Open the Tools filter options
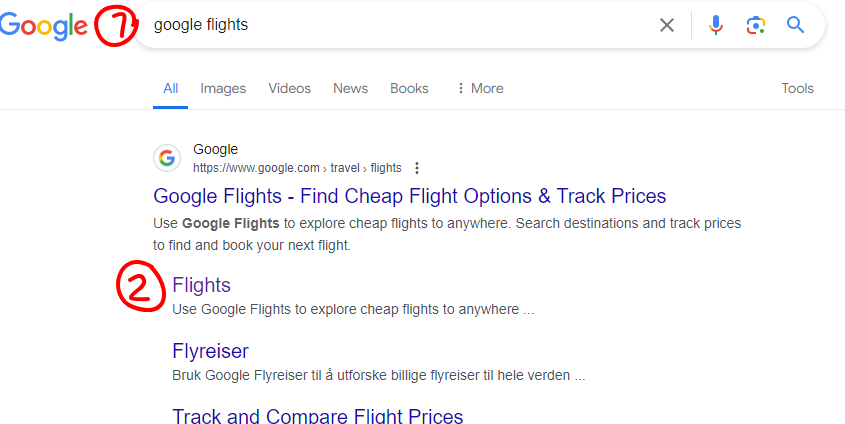 (798, 88)
